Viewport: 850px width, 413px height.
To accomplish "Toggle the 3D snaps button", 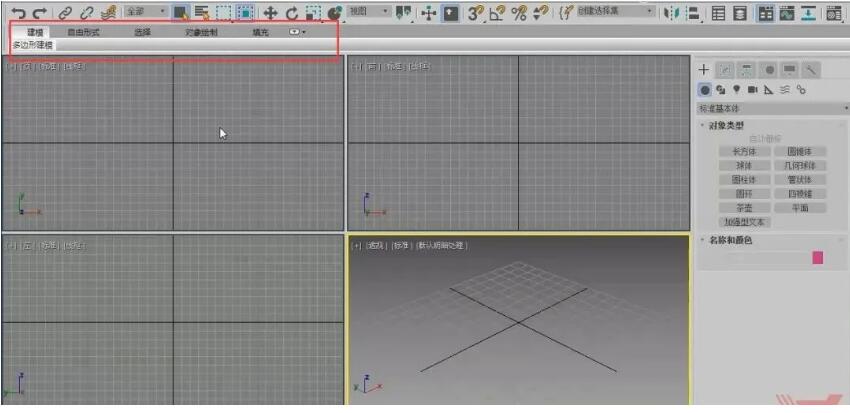I will tap(476, 13).
